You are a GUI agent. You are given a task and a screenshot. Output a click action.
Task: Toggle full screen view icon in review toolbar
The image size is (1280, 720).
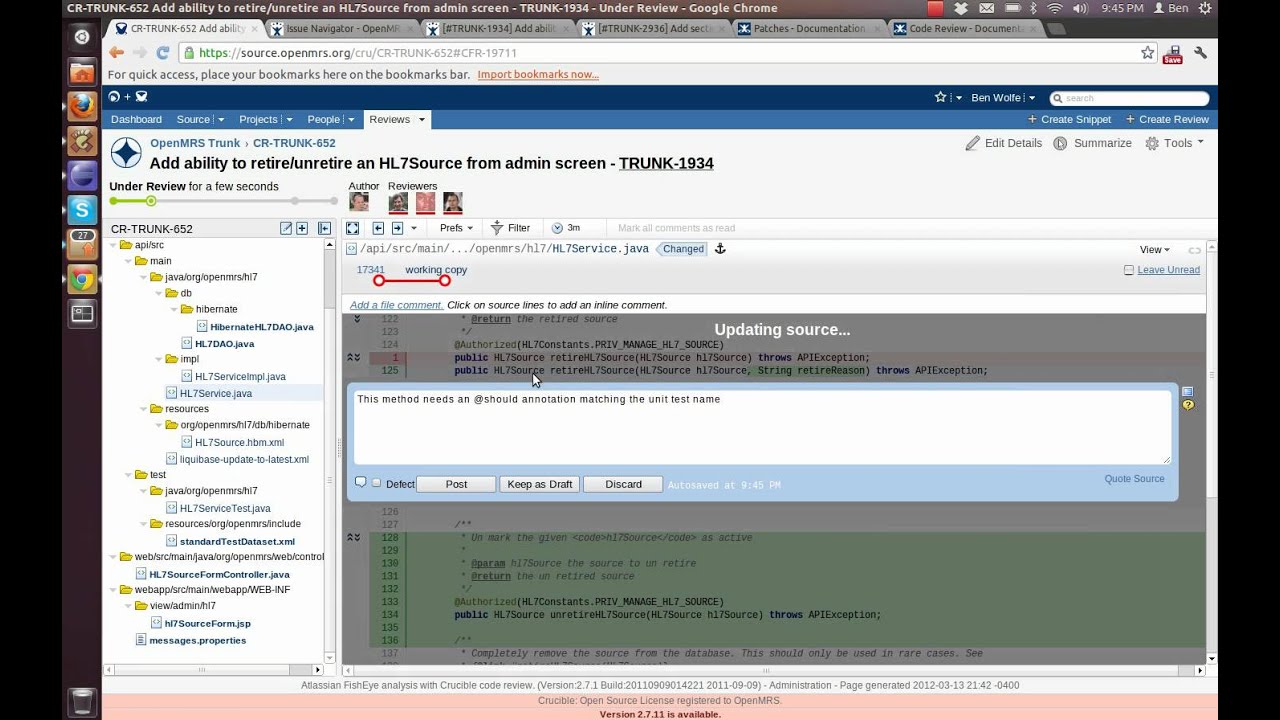pos(353,228)
